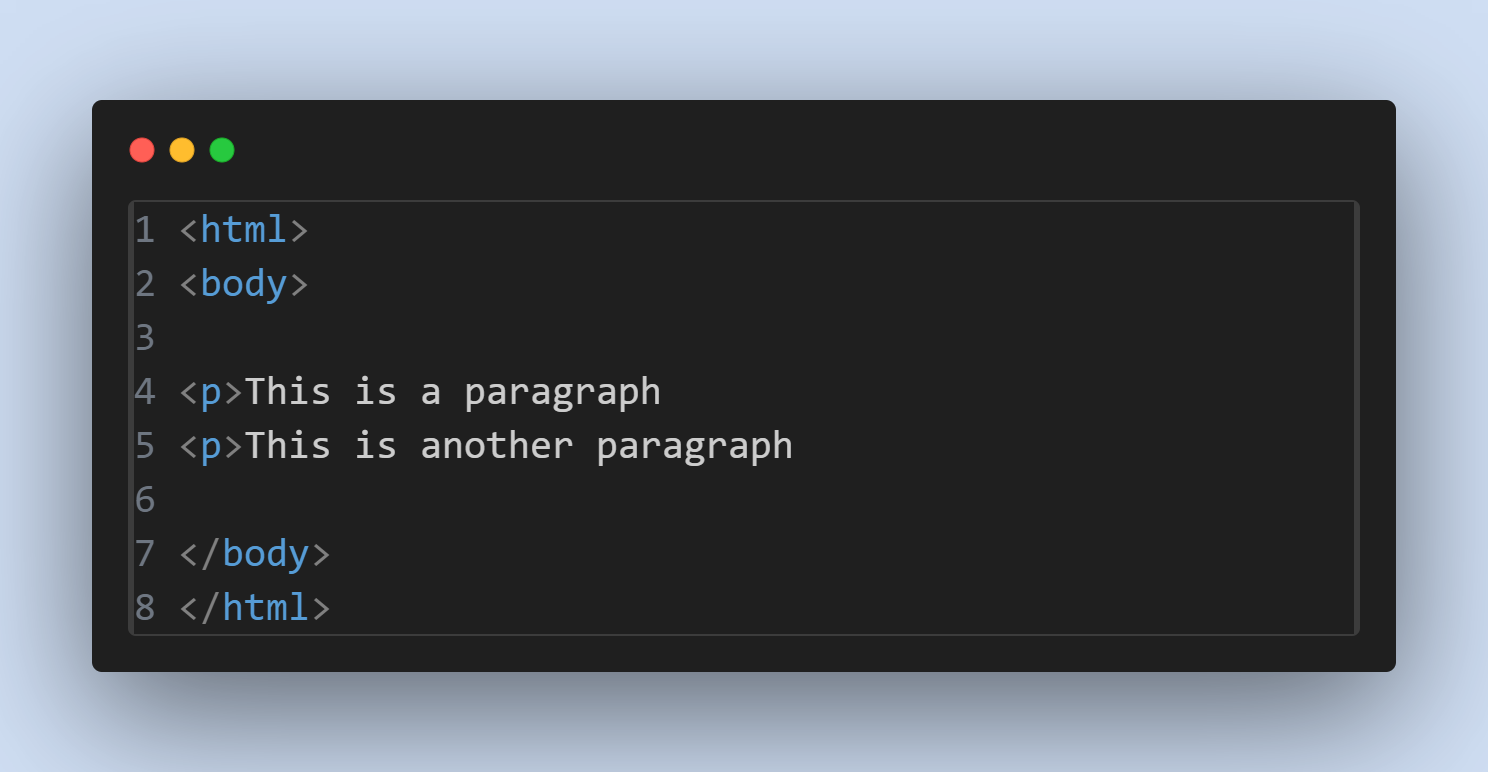Click the p tag on line 4
Viewport: 1488px width, 772px height.
tap(211, 392)
